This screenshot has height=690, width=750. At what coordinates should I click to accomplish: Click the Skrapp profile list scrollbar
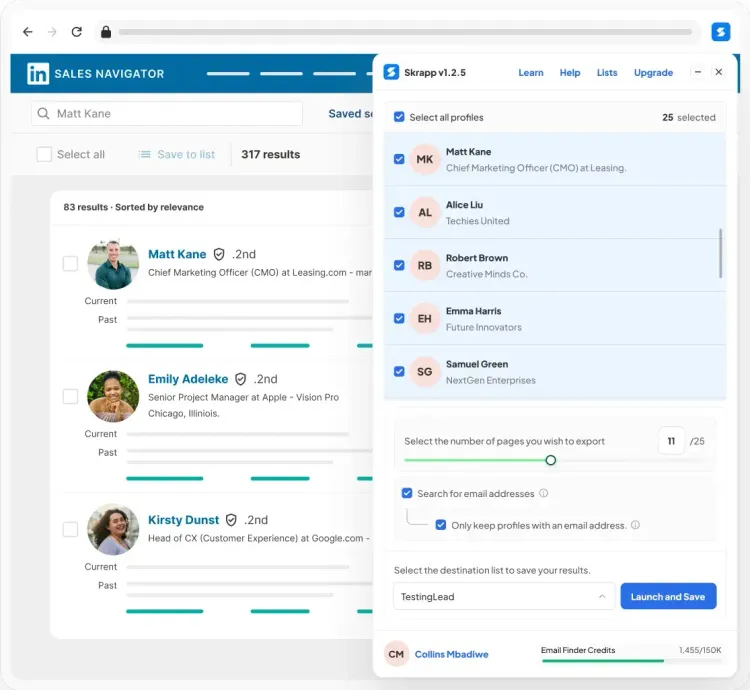(x=720, y=253)
